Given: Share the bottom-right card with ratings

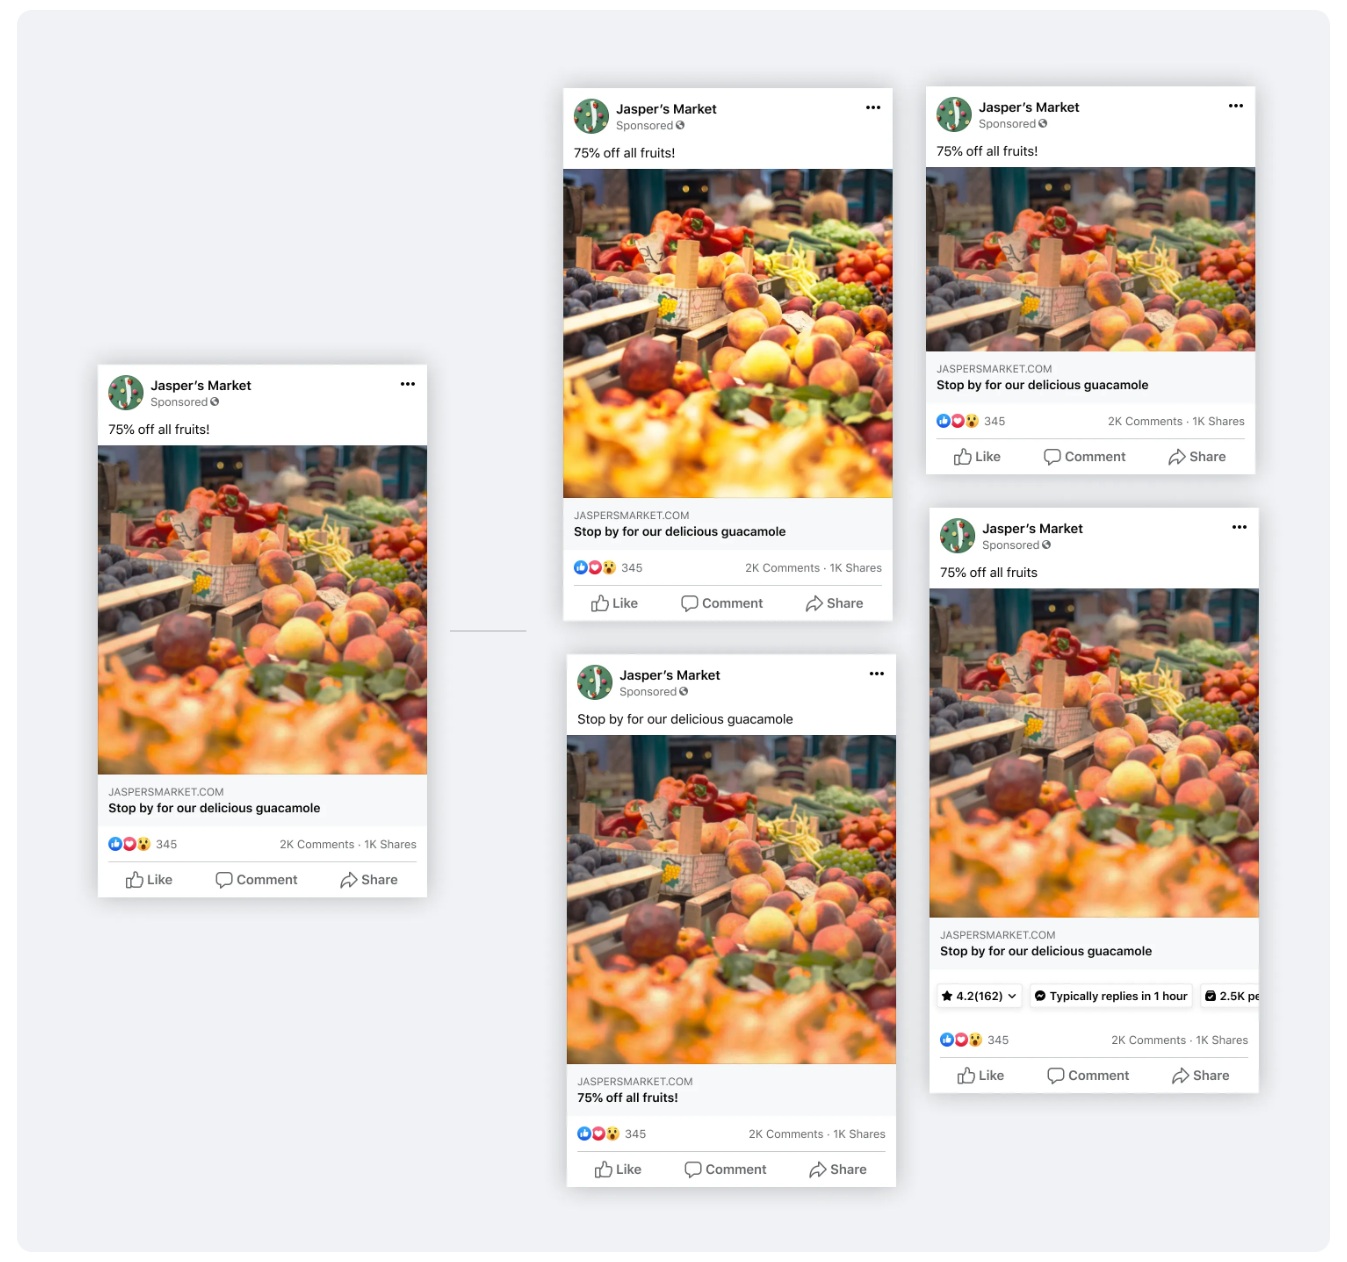Looking at the screenshot, I should coord(1200,1076).
